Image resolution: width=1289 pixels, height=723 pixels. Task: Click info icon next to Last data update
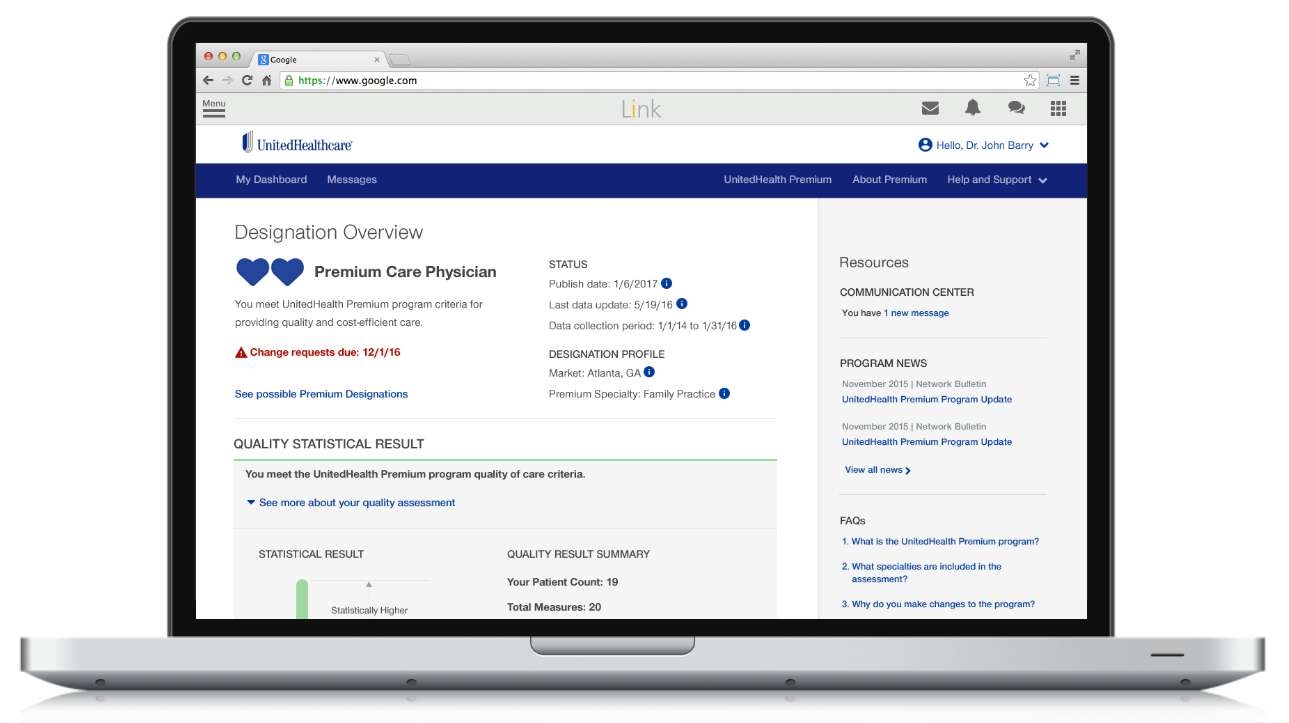click(x=682, y=304)
